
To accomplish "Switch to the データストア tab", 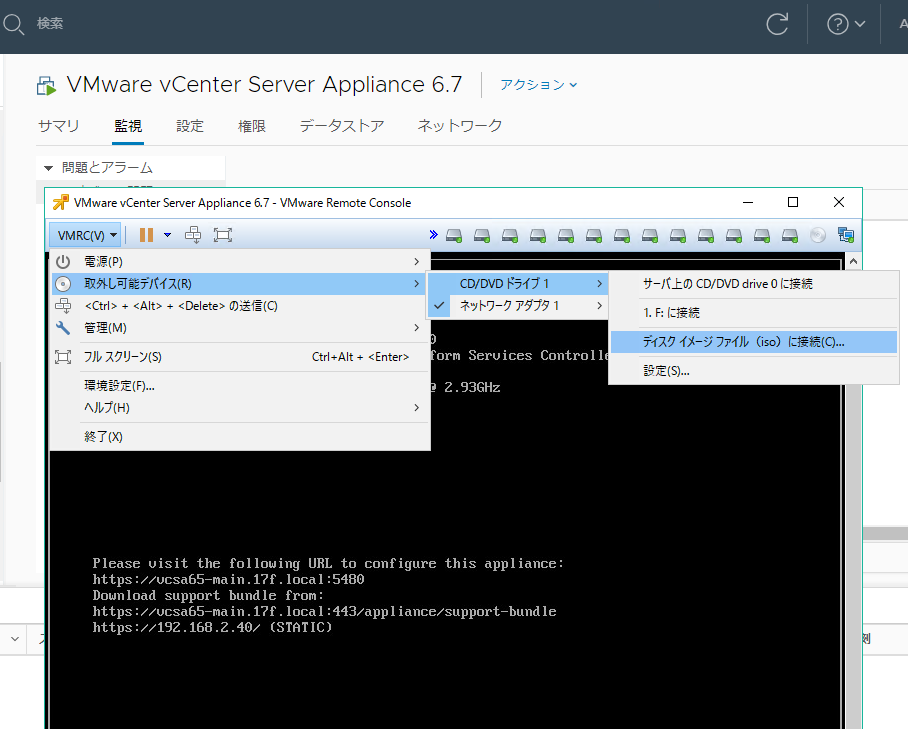I will tap(342, 126).
